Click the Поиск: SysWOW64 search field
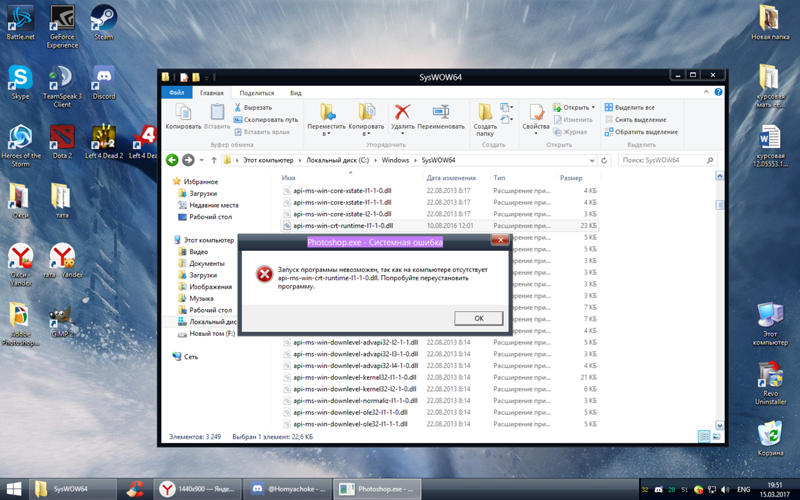The height and width of the screenshot is (500, 800). 667,160
